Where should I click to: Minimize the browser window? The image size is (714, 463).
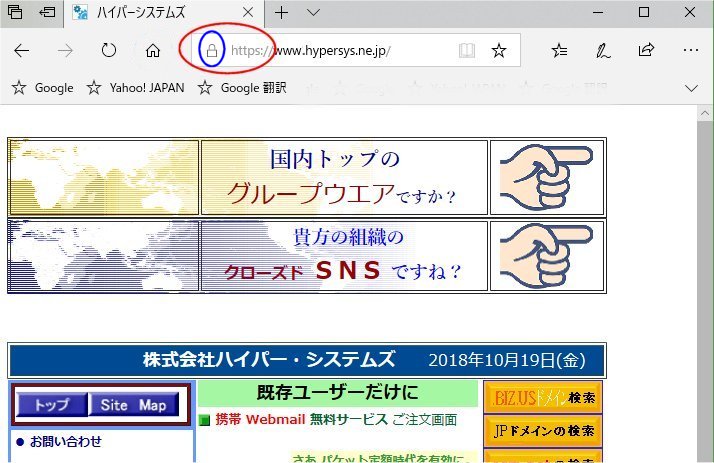598,12
